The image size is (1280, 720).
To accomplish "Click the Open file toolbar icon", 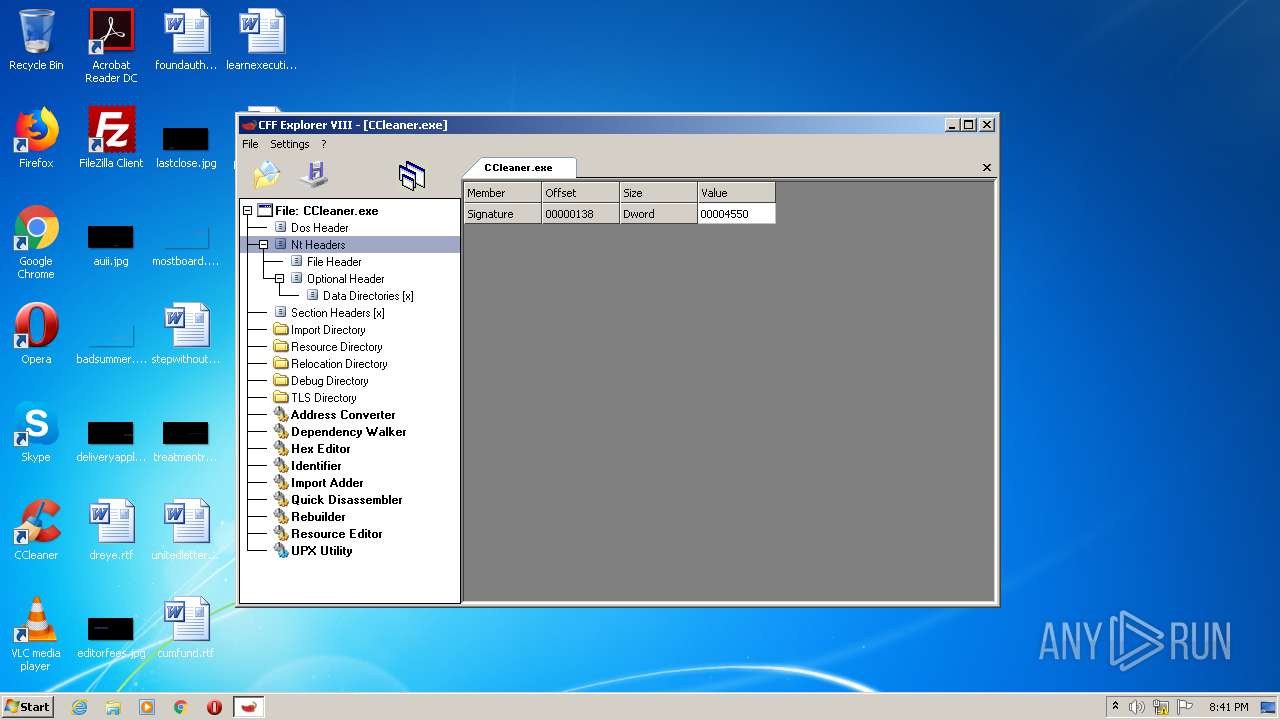I will tap(267, 175).
